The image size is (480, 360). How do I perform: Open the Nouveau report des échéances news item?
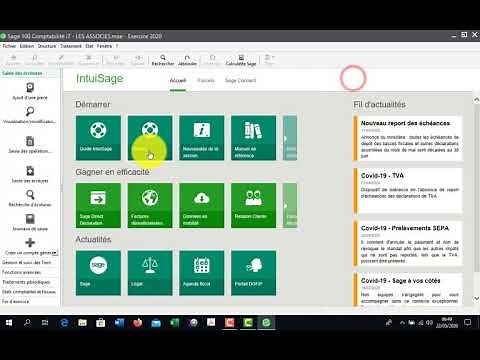click(x=408, y=139)
